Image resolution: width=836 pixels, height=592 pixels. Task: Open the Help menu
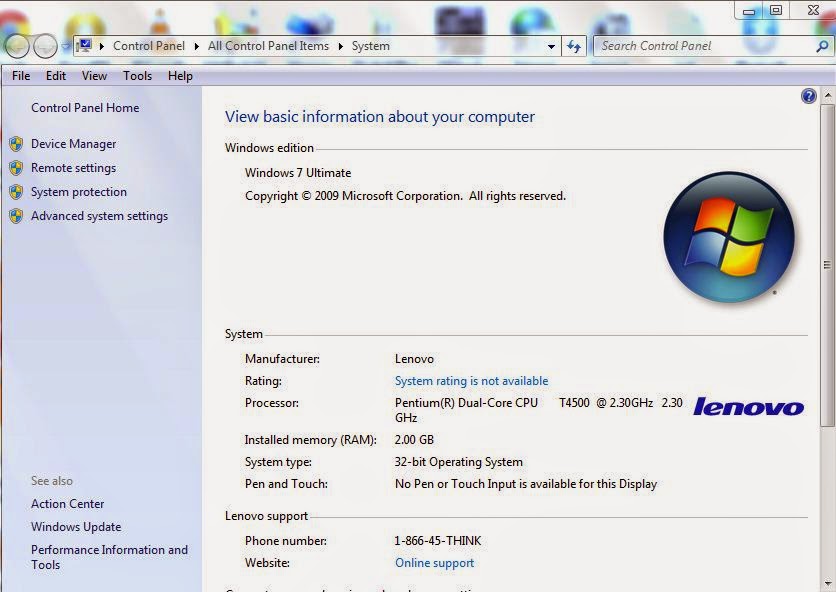(x=180, y=76)
